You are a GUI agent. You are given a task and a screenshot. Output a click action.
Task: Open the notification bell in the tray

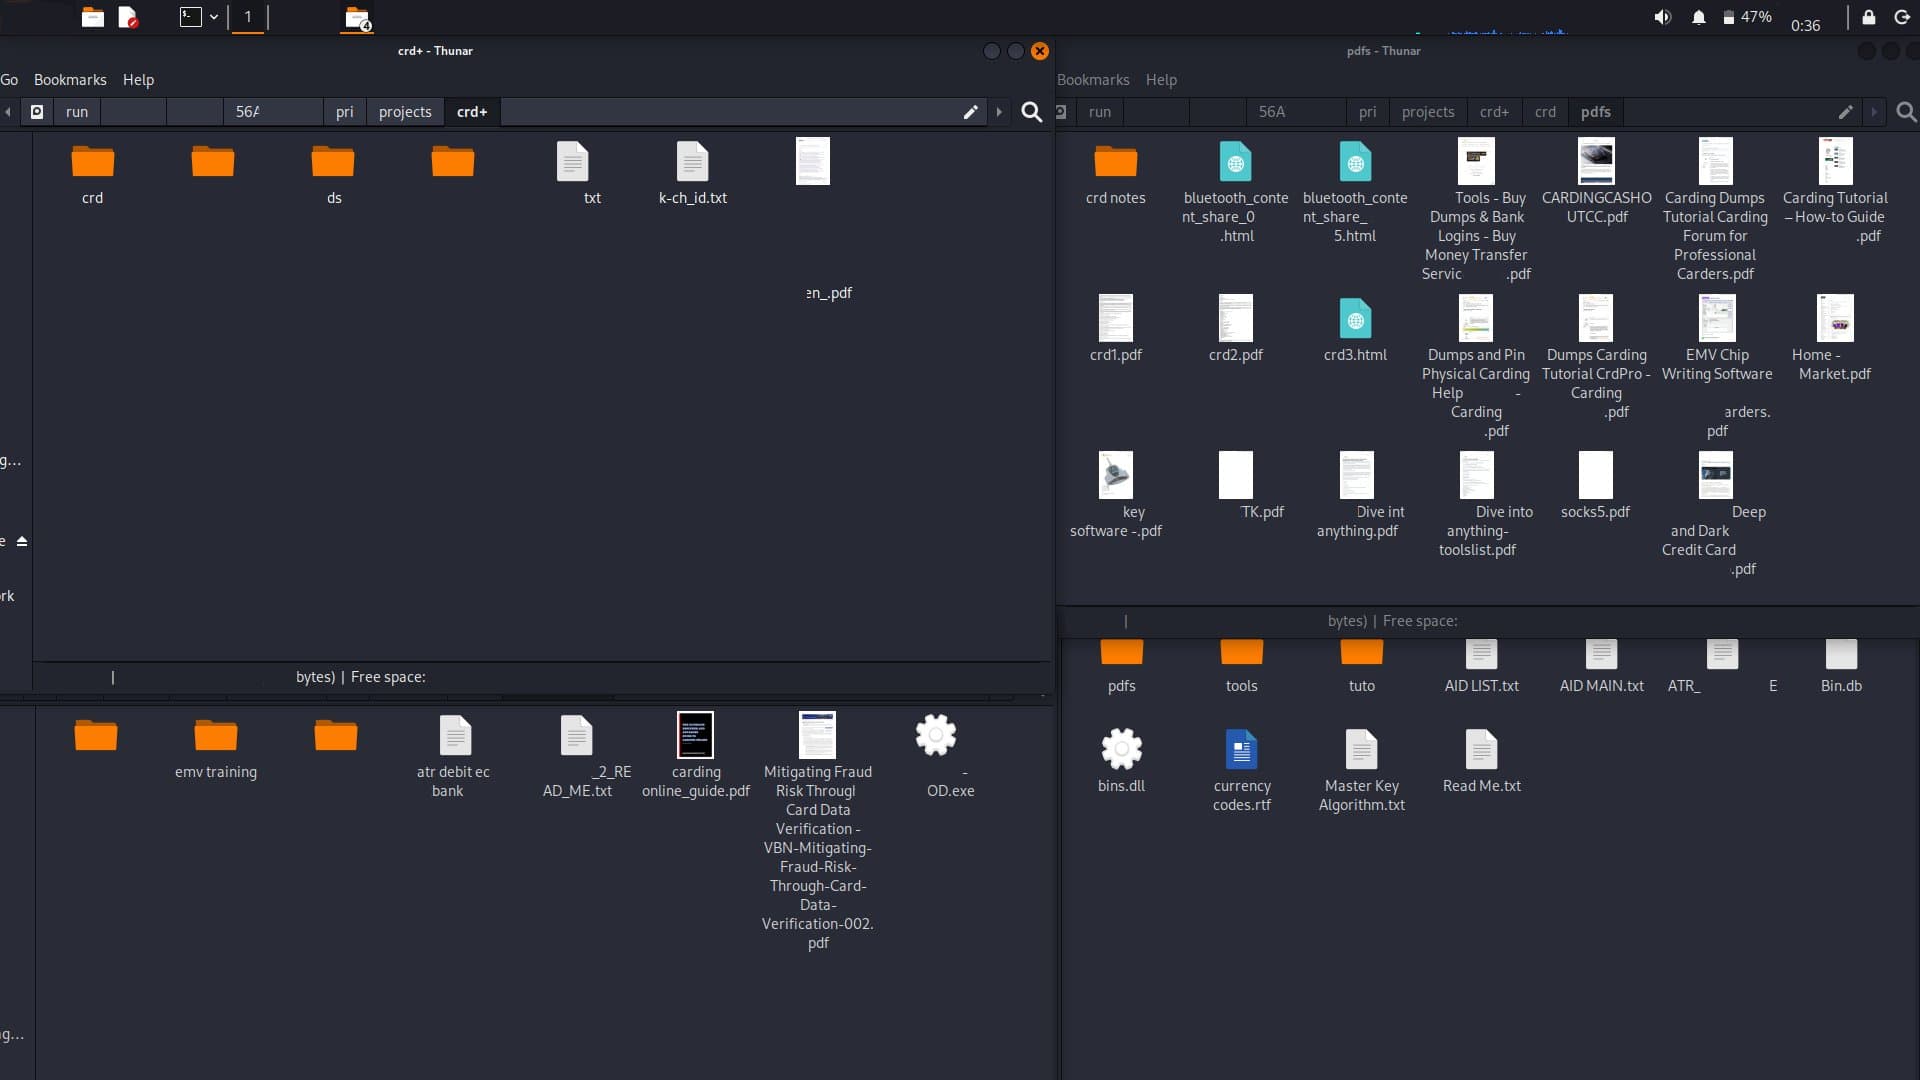click(x=1698, y=17)
